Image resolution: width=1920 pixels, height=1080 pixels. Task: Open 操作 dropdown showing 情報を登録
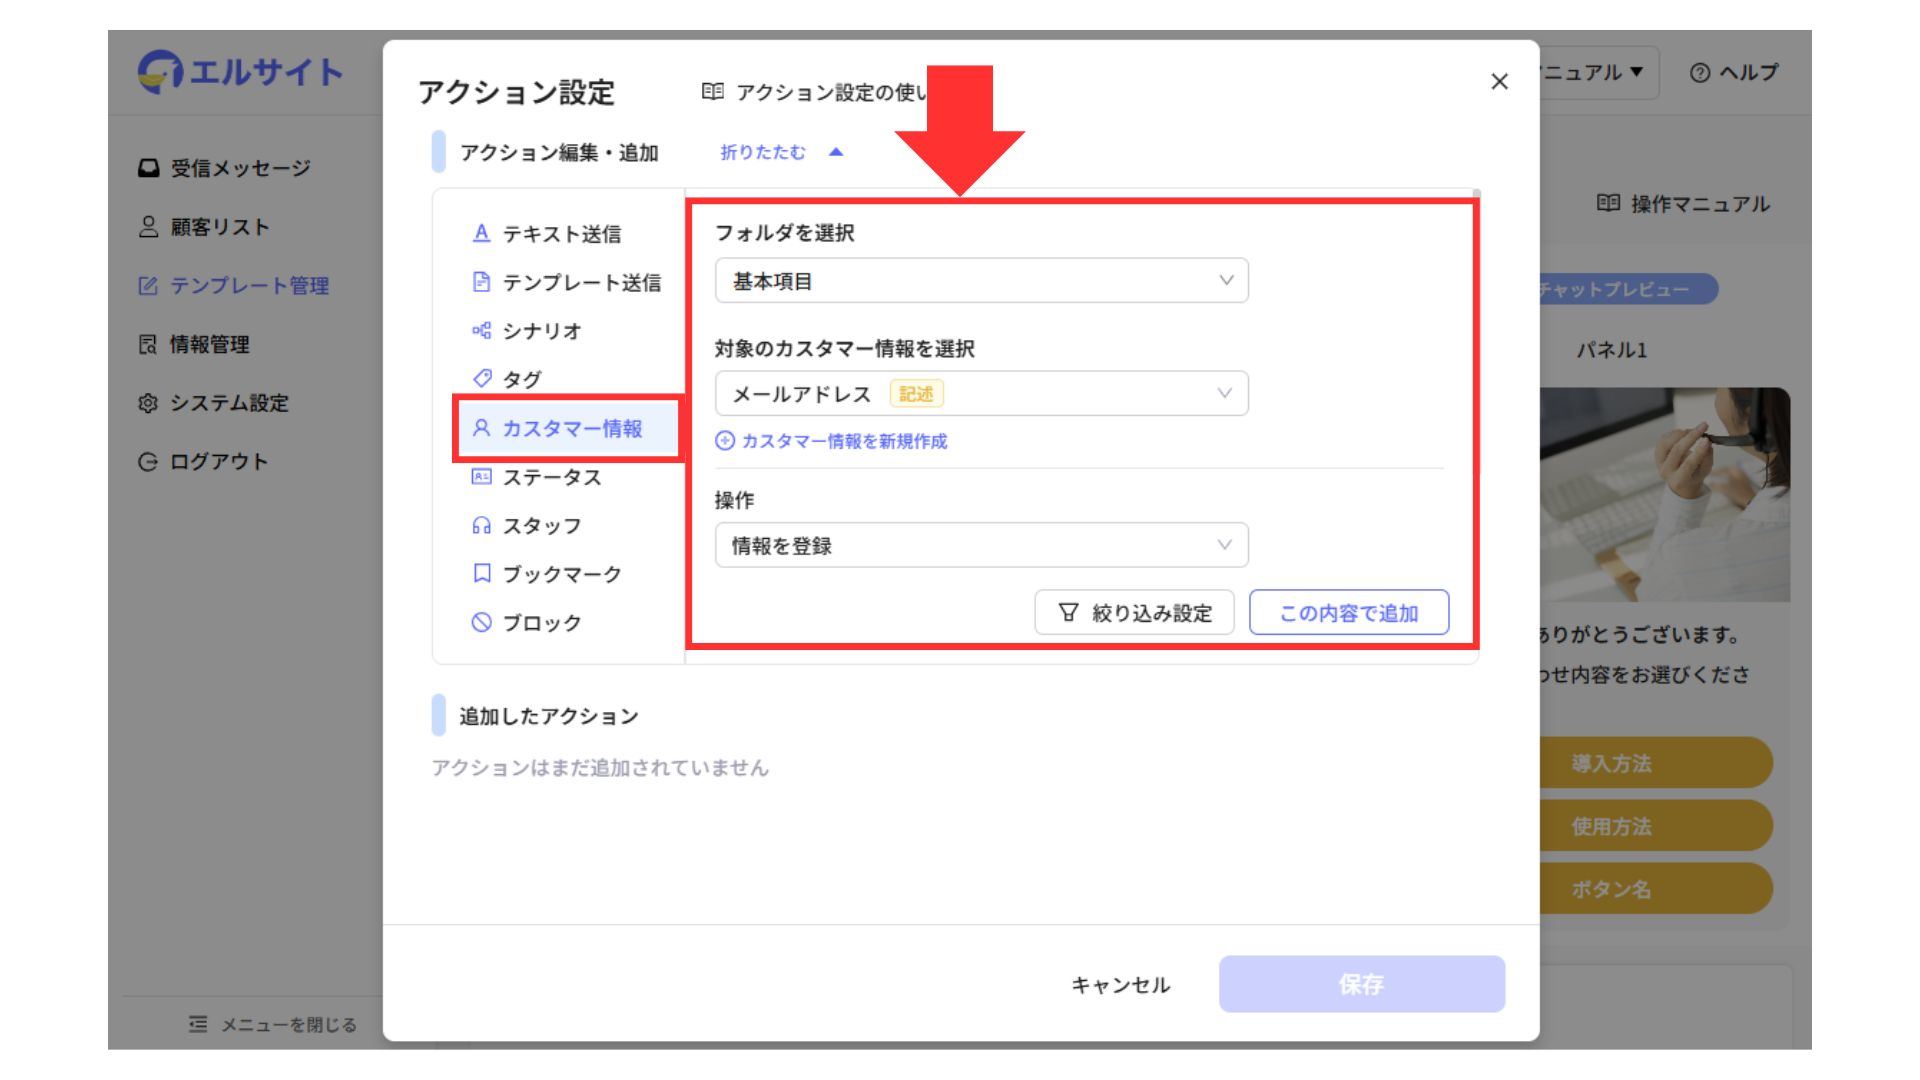coord(981,546)
